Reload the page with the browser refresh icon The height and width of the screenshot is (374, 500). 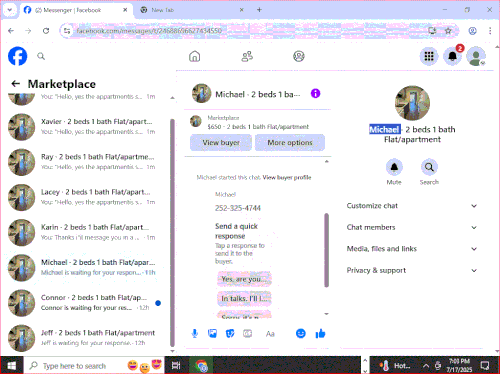tap(46, 31)
